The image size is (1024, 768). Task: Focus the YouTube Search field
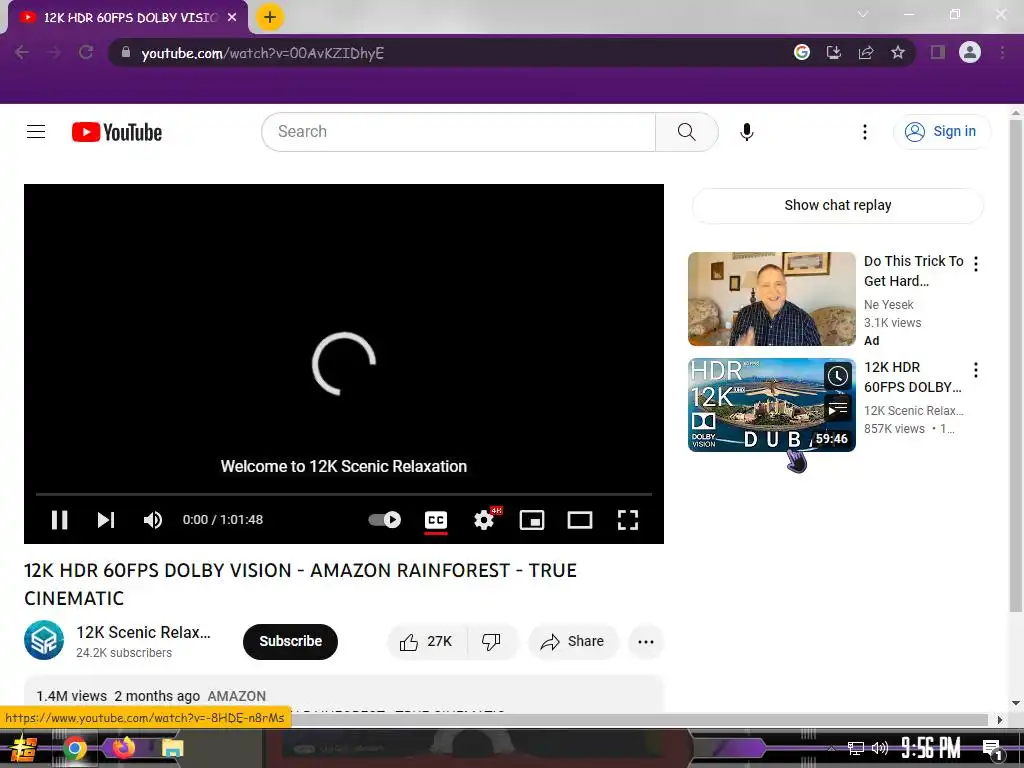coord(458,132)
